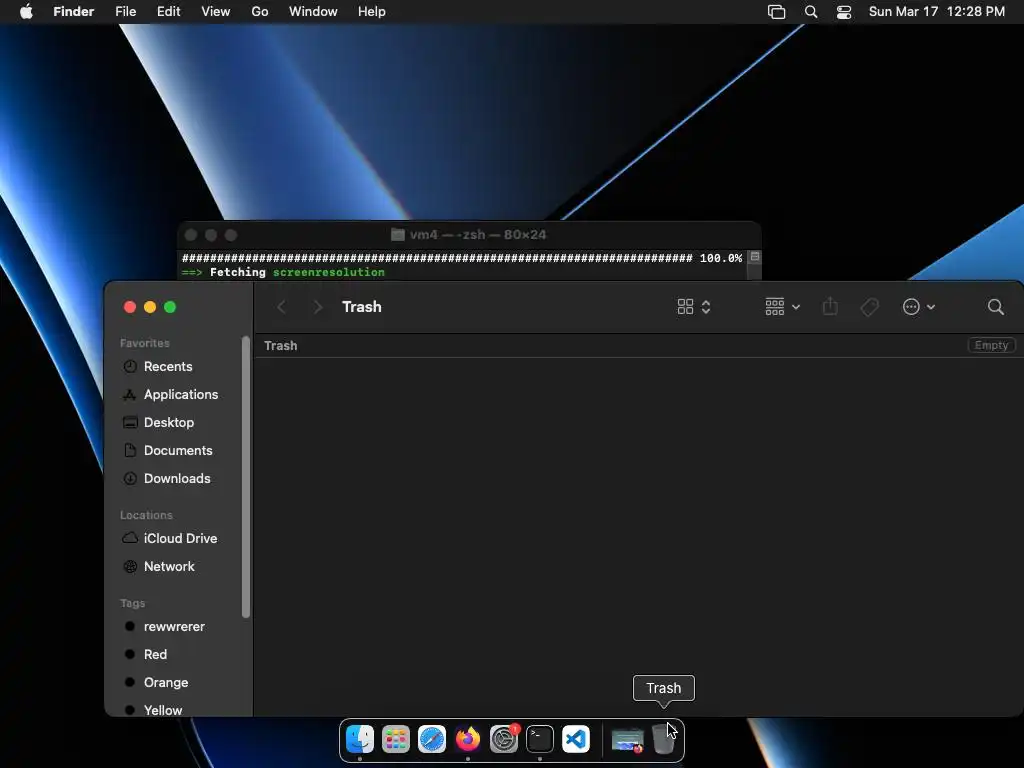Open the Go menu
The image size is (1024, 768).
pos(260,12)
